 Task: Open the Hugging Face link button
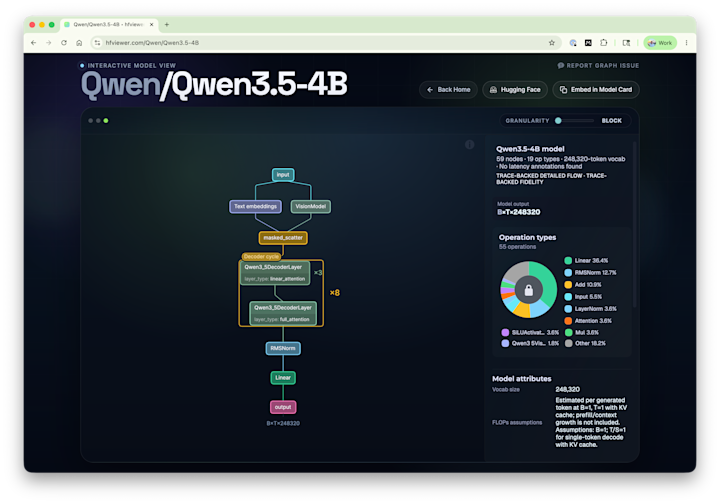(515, 90)
